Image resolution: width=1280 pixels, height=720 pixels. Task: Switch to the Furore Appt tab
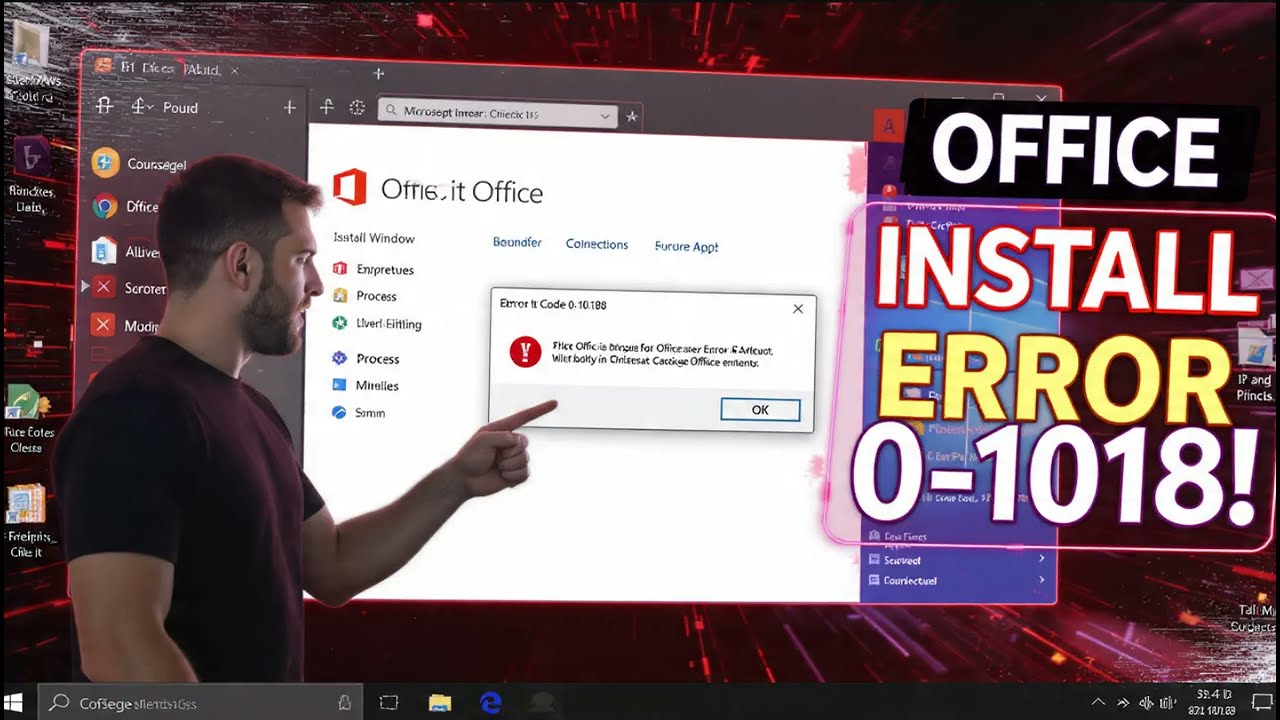686,246
